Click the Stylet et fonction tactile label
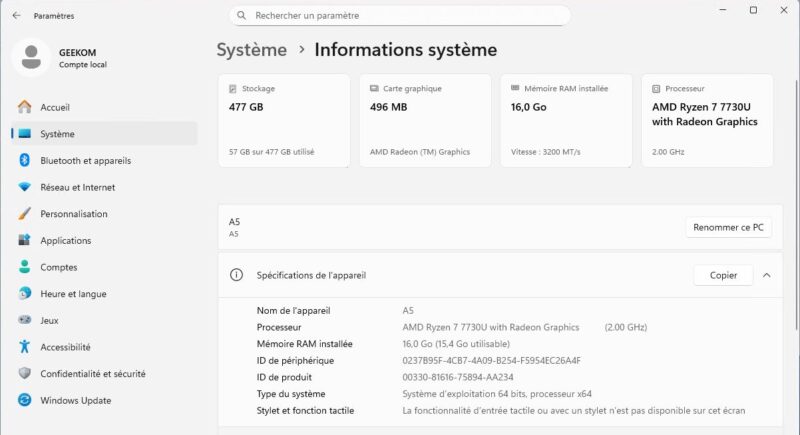This screenshot has width=800, height=435. click(305, 410)
